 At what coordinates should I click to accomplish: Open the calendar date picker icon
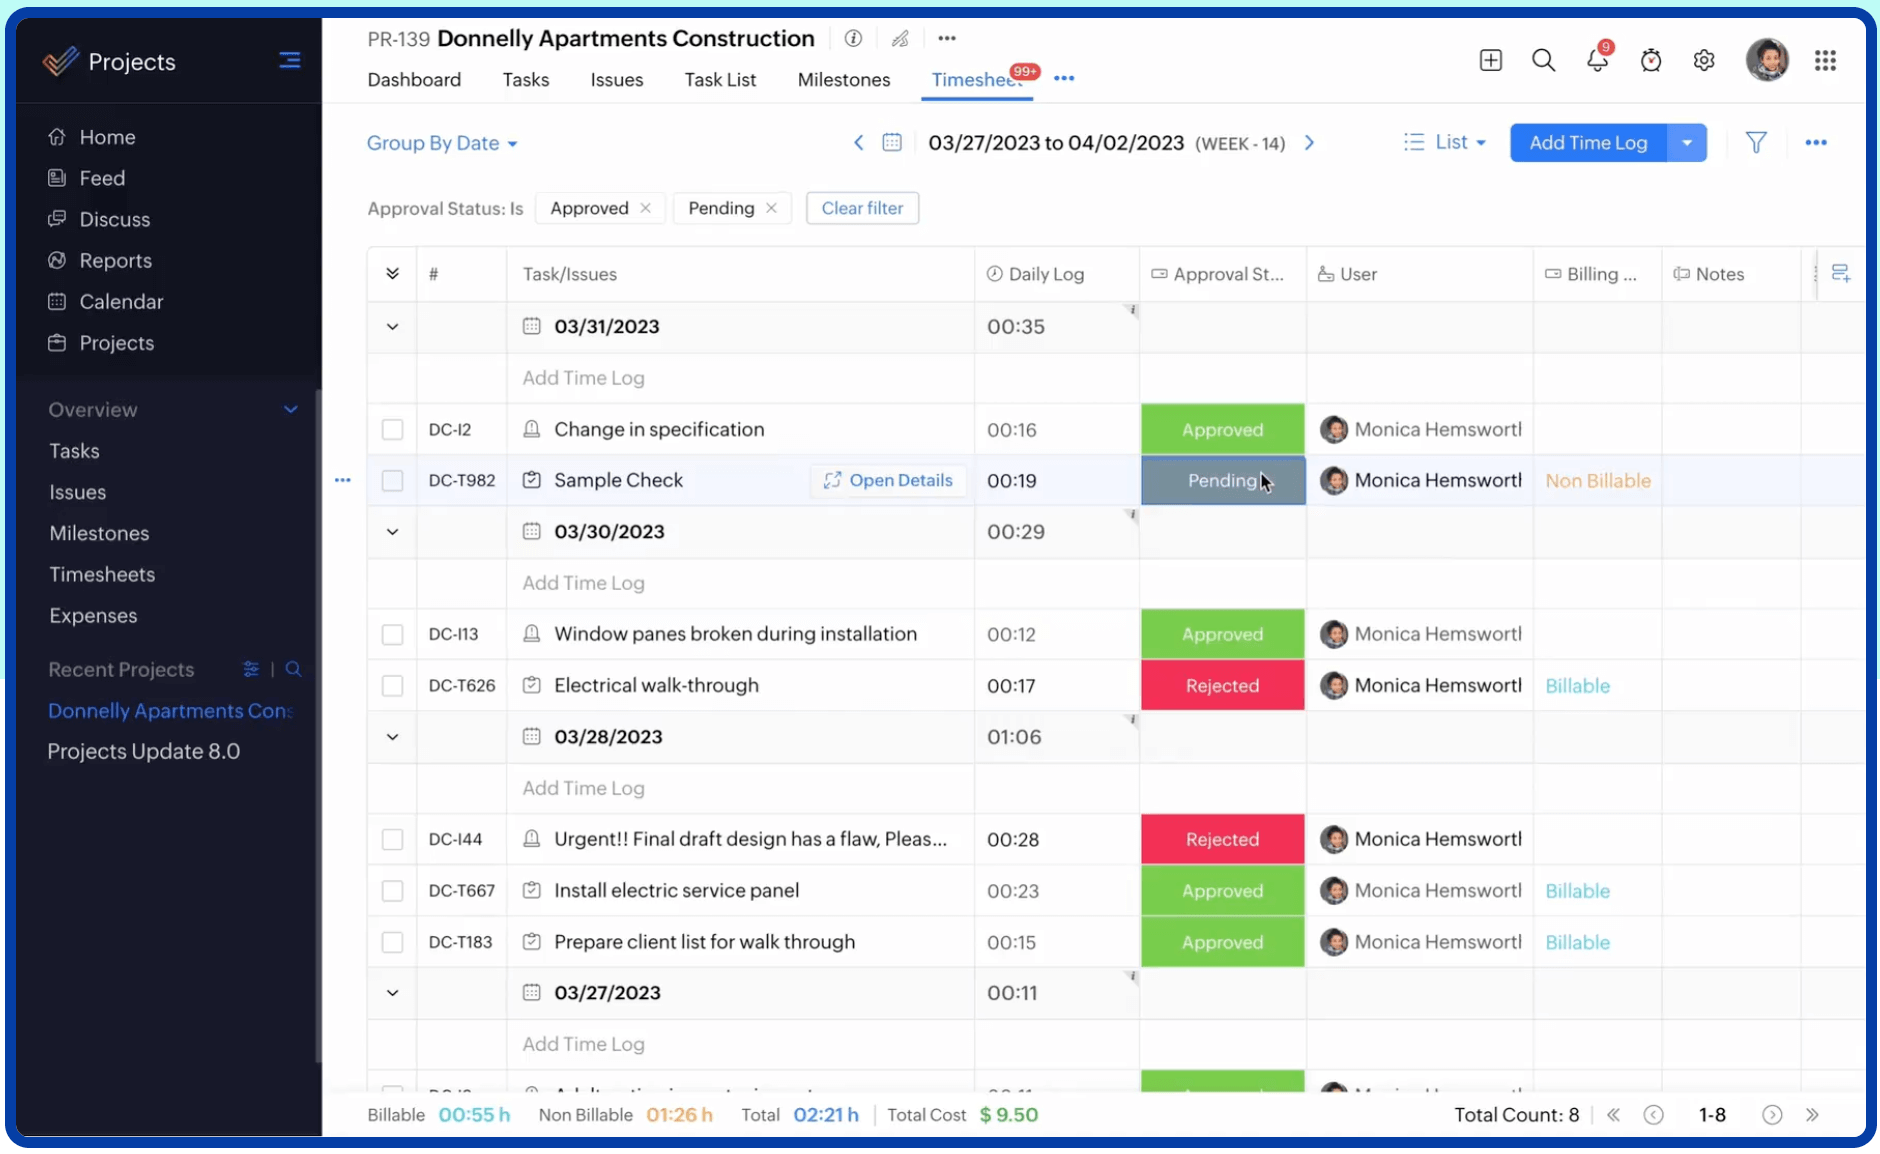pyautogui.click(x=892, y=143)
